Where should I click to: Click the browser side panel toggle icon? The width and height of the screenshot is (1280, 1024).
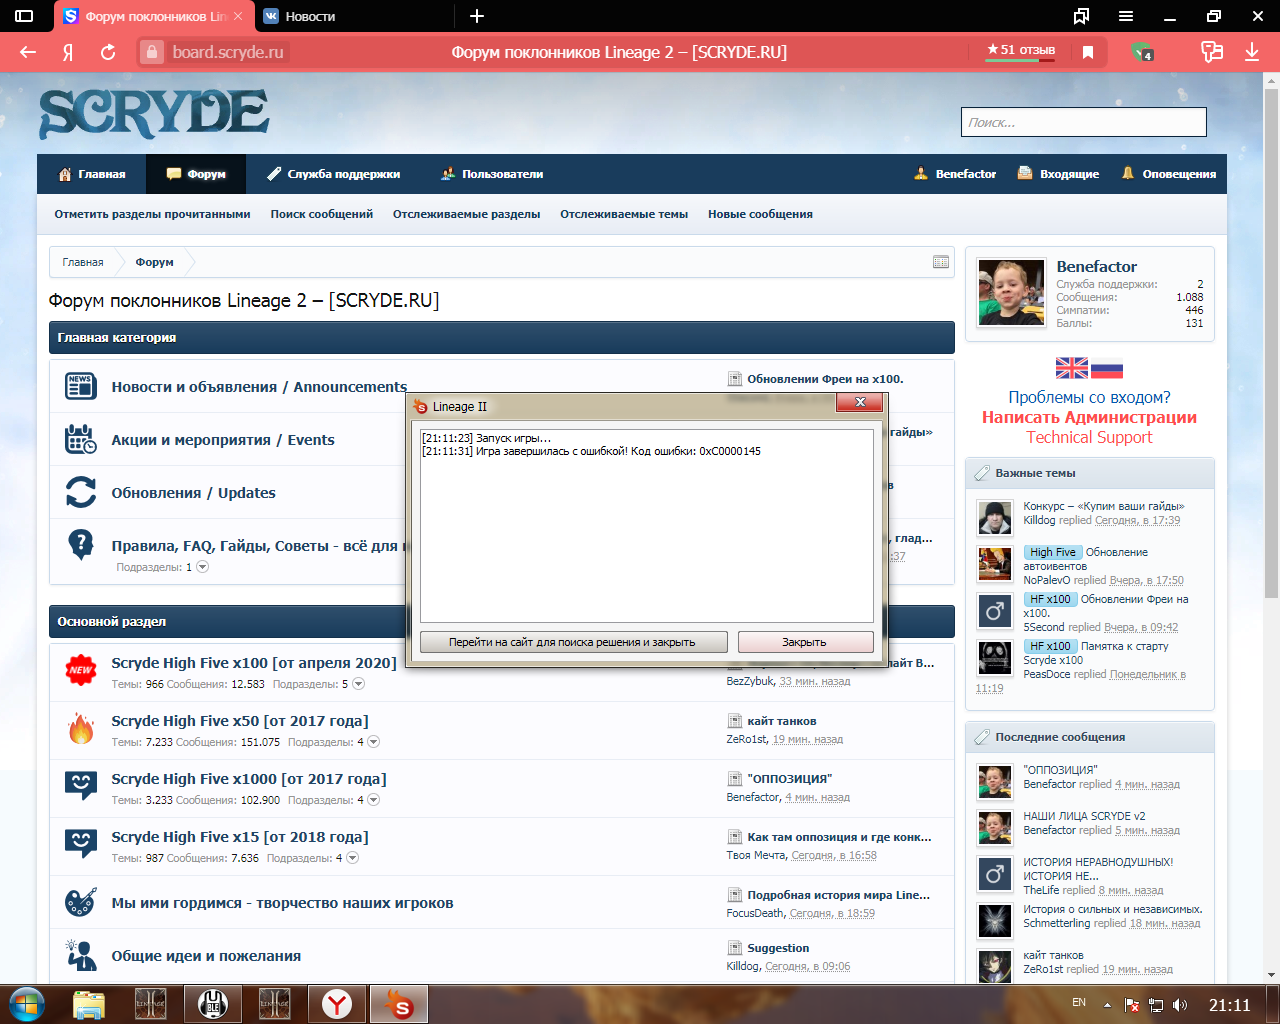point(24,16)
